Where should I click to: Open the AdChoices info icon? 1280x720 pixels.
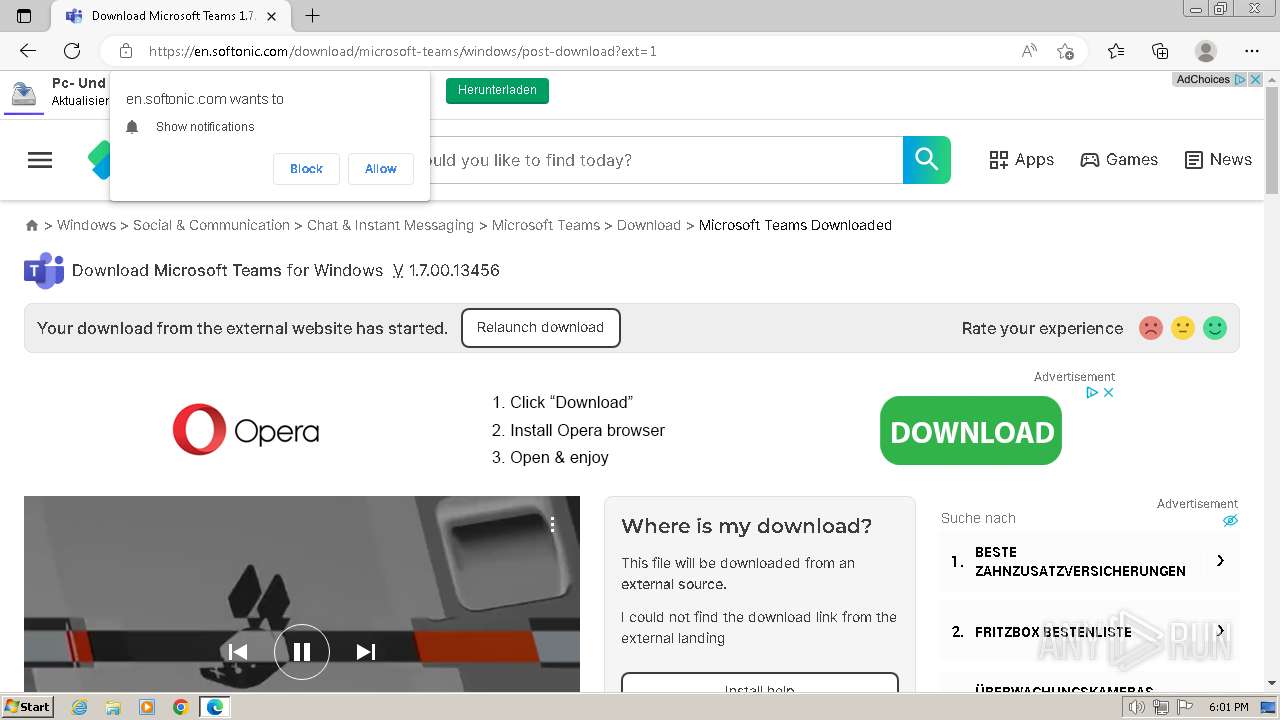(1239, 80)
